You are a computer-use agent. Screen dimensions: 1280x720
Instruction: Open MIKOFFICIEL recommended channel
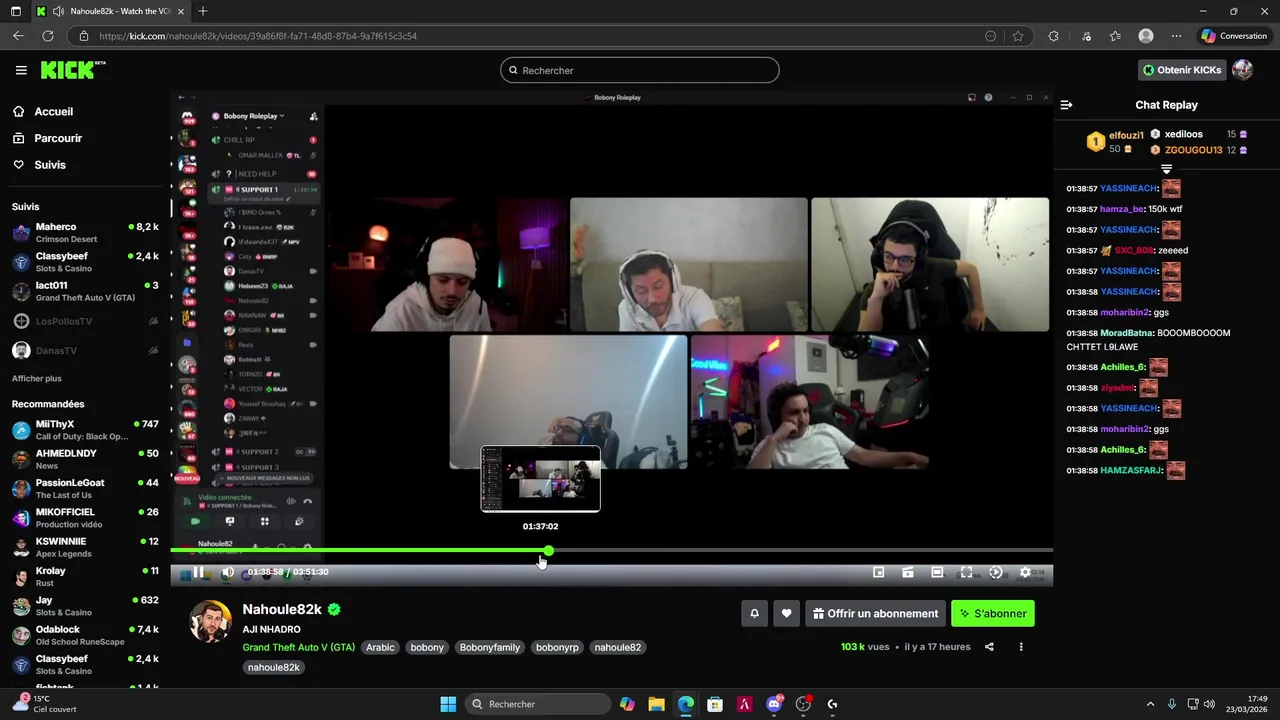pyautogui.click(x=85, y=518)
